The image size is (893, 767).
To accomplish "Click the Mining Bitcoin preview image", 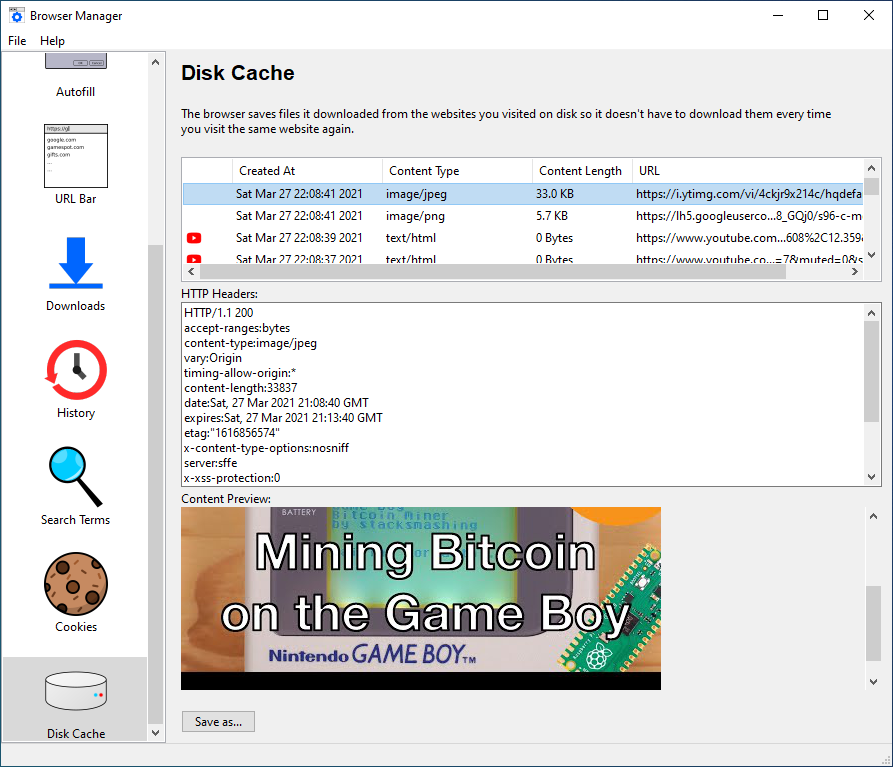I will coord(421,598).
